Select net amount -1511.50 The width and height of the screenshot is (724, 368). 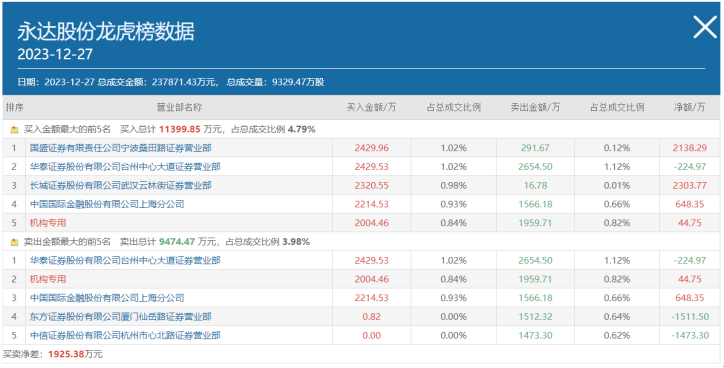point(689,316)
